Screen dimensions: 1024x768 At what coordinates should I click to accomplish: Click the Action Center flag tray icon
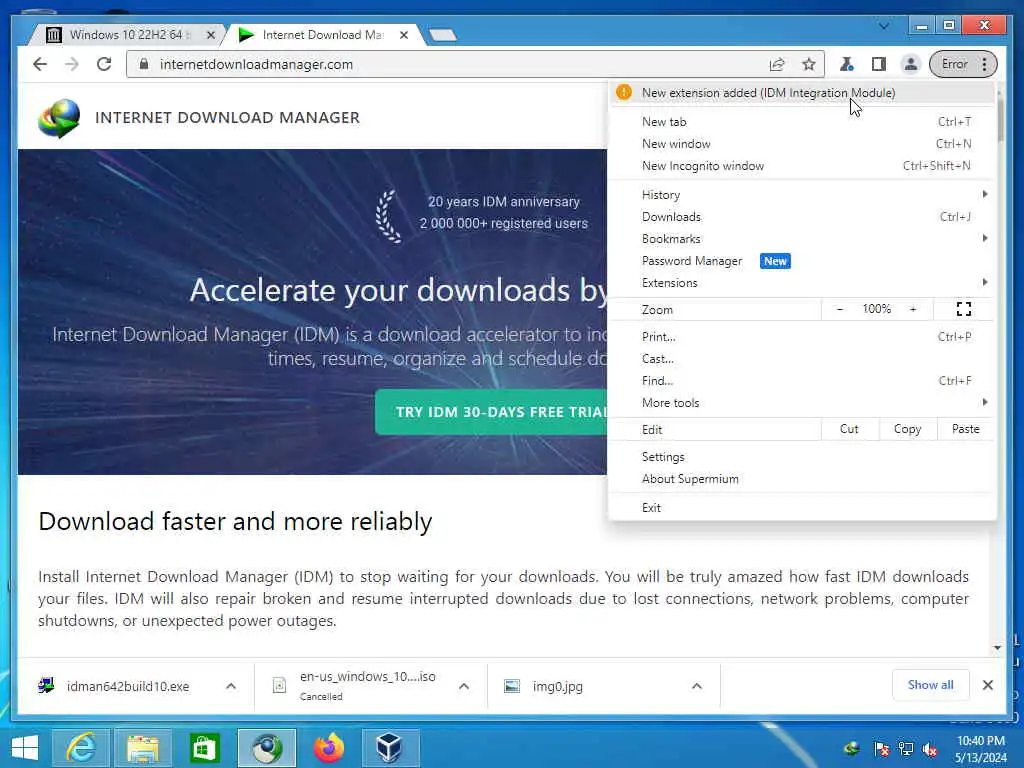pyautogui.click(x=881, y=749)
